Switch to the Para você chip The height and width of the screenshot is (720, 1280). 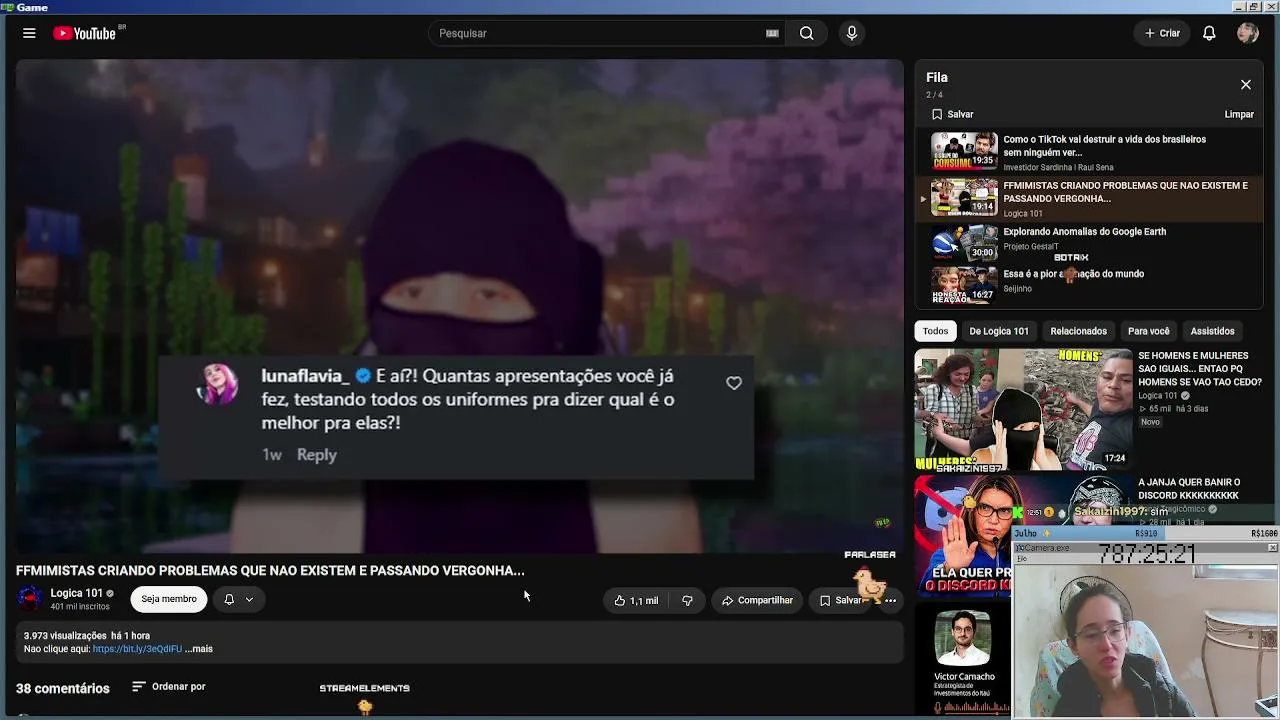coord(1148,331)
